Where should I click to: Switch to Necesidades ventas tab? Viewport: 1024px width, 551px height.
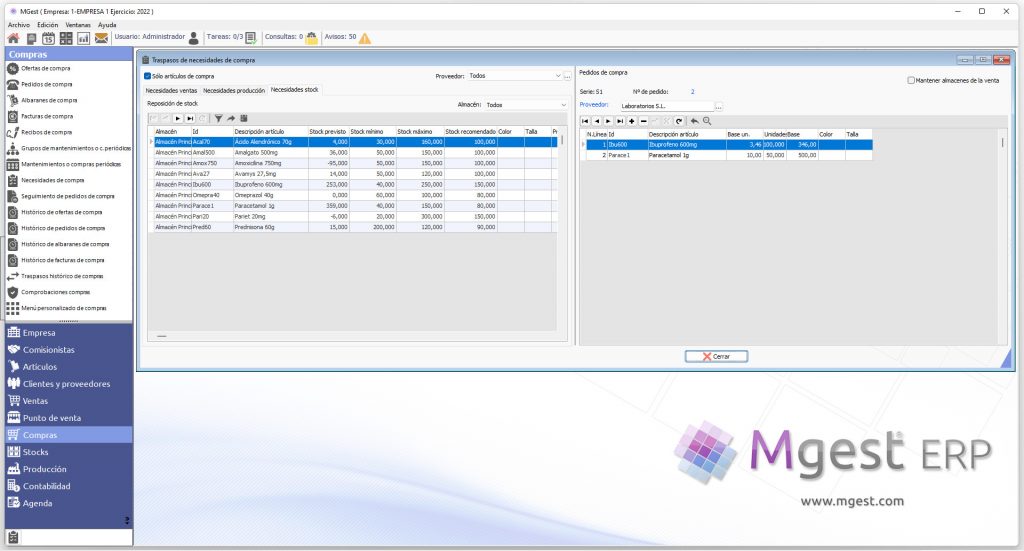(171, 91)
